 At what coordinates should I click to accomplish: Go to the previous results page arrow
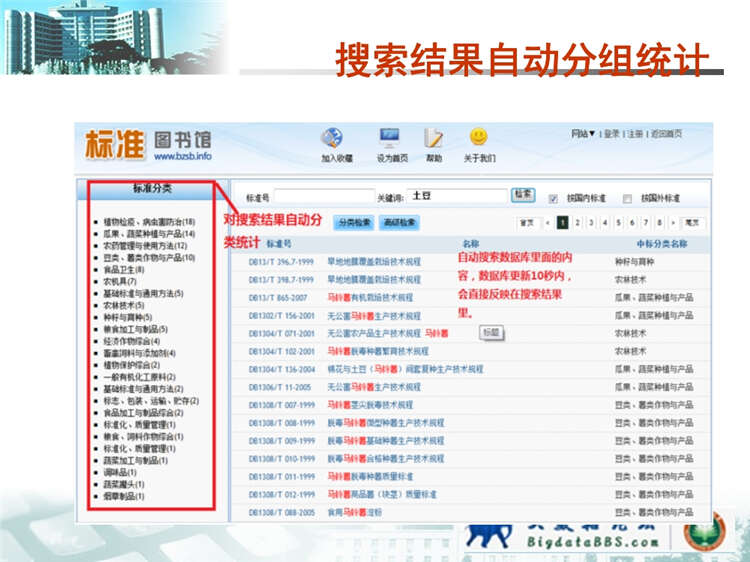point(548,223)
